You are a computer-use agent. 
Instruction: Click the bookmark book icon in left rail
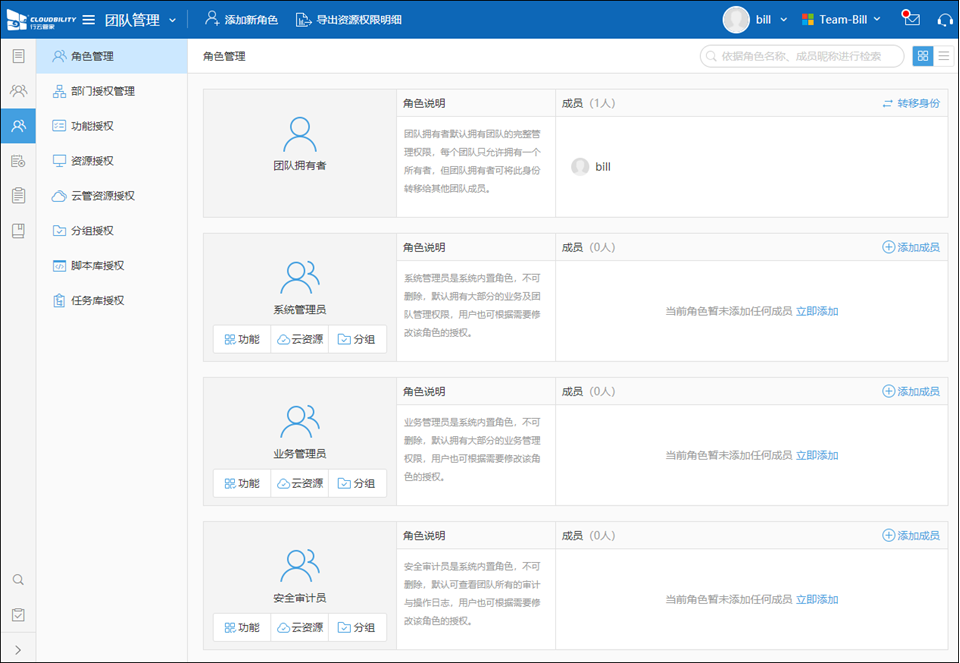18,231
